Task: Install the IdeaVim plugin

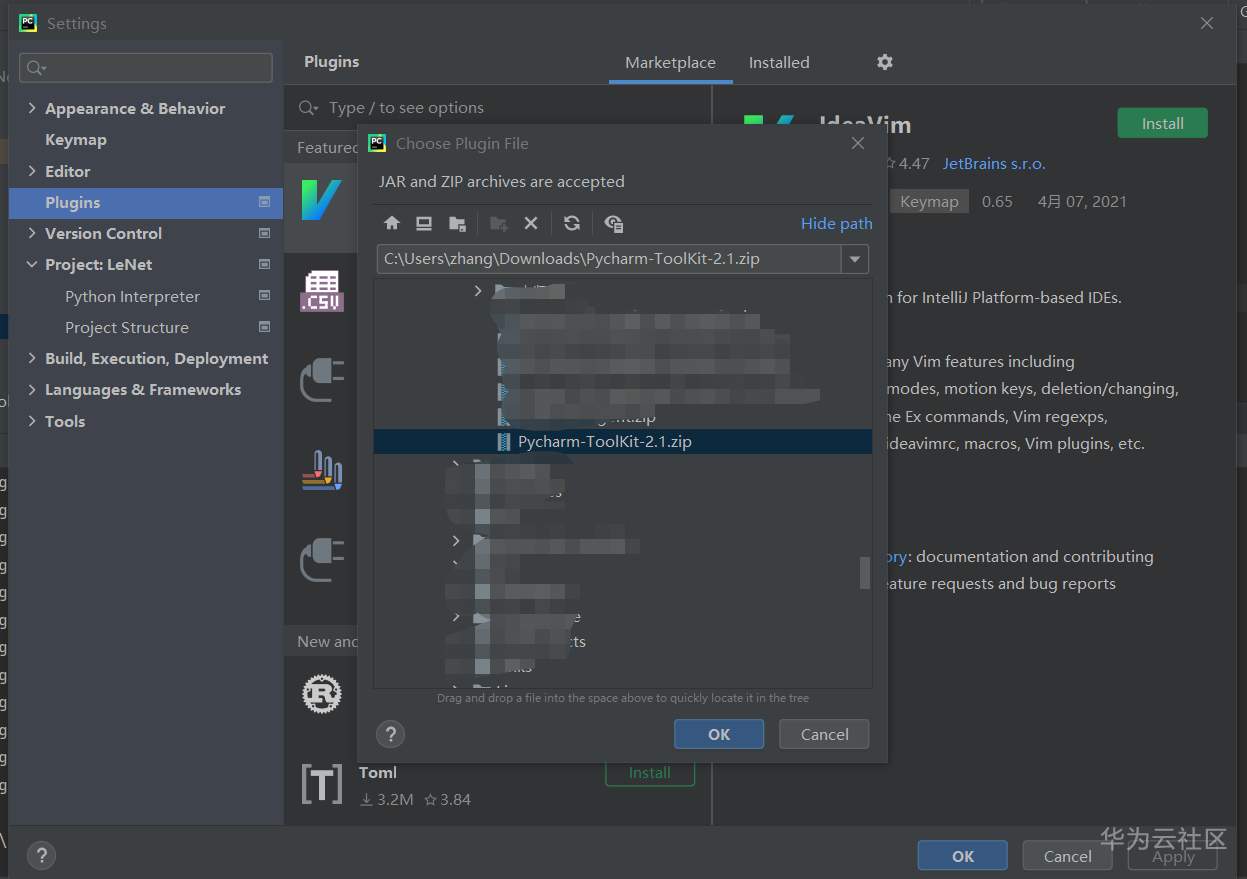Action: (x=1162, y=123)
